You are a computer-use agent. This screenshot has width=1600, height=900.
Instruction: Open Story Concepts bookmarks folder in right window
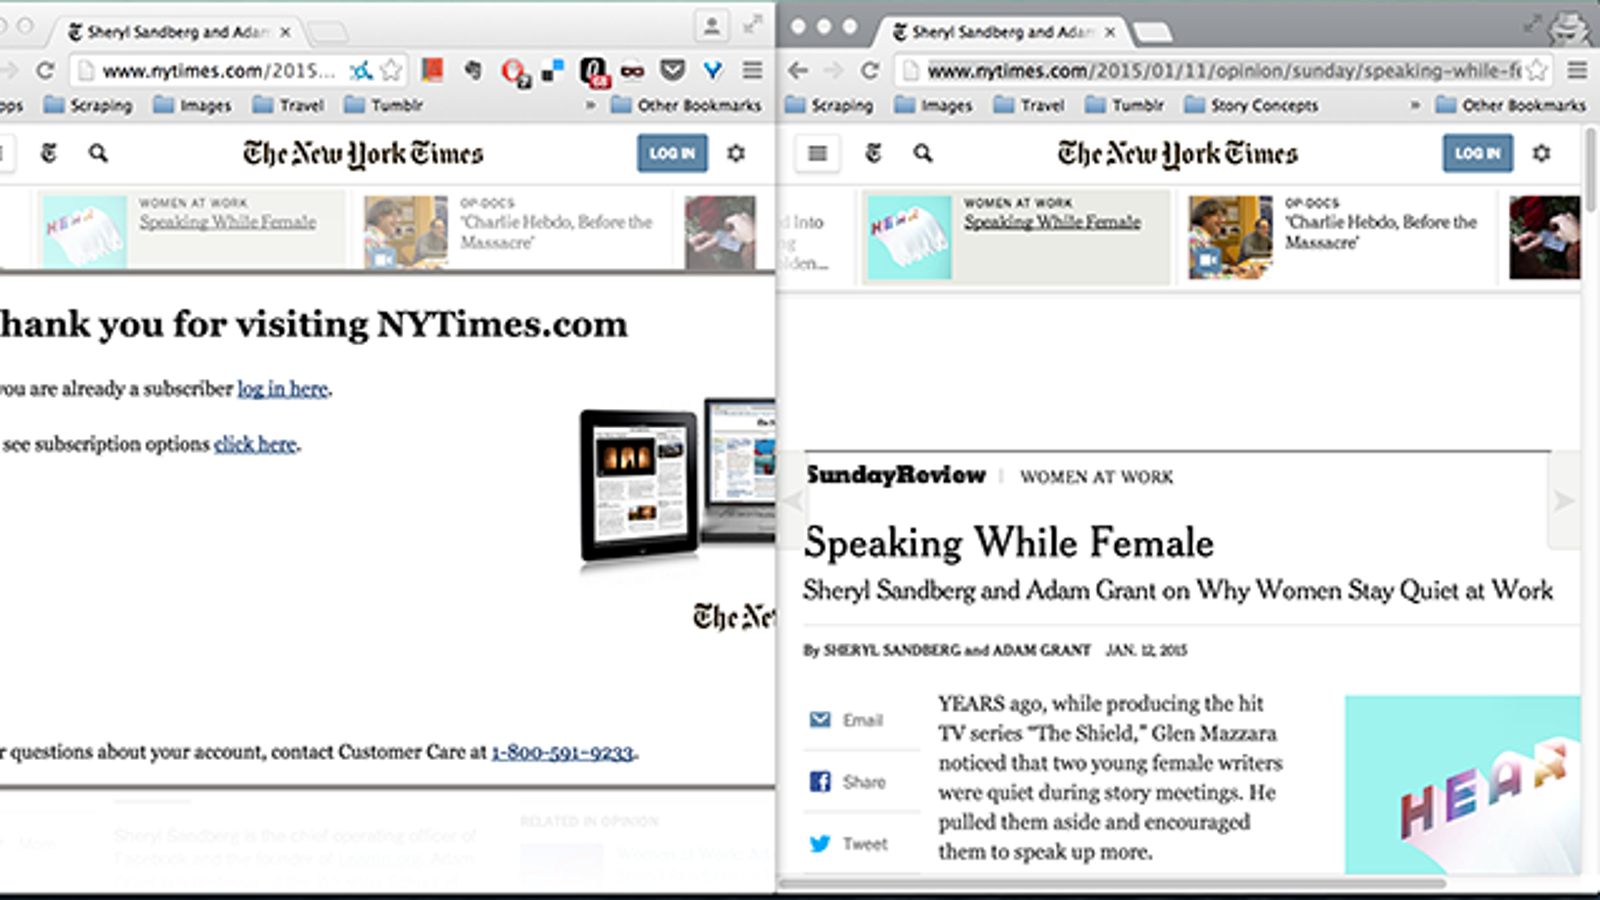(1252, 105)
